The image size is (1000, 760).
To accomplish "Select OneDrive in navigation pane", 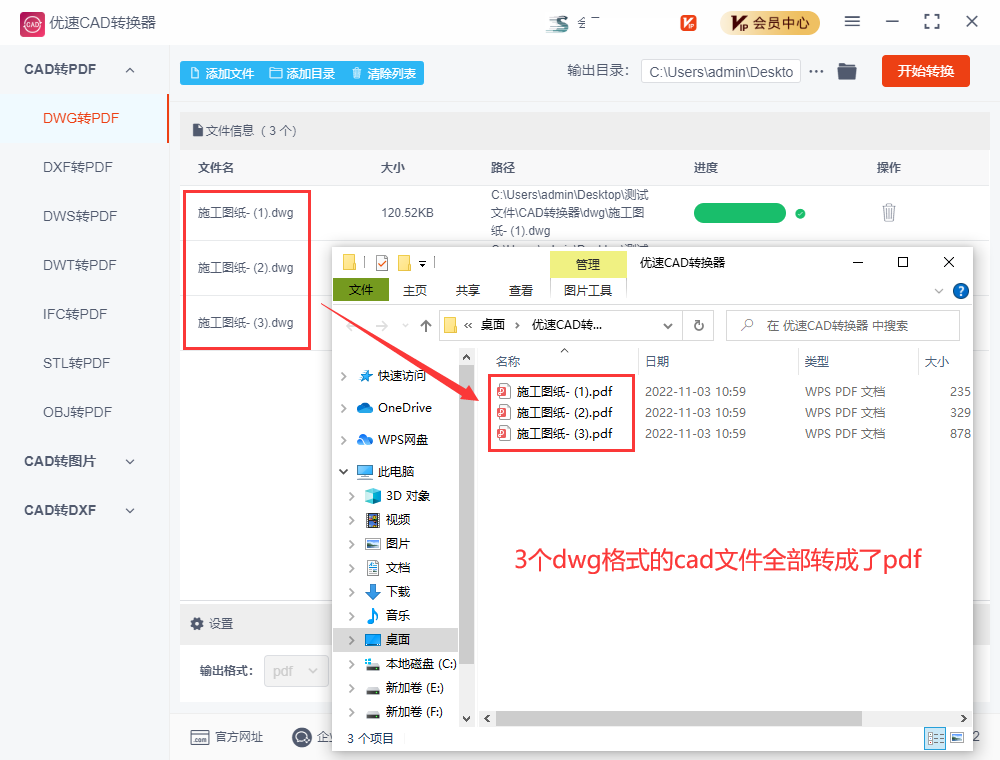I will [395, 408].
